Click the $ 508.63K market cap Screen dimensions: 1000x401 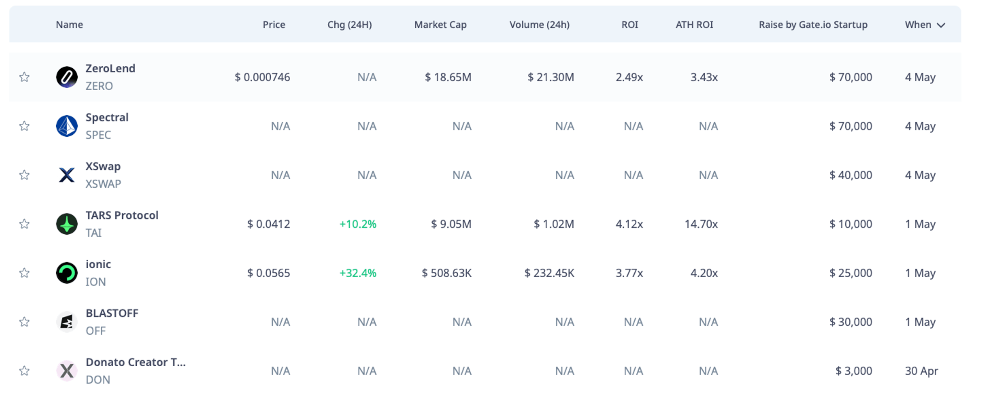(447, 273)
